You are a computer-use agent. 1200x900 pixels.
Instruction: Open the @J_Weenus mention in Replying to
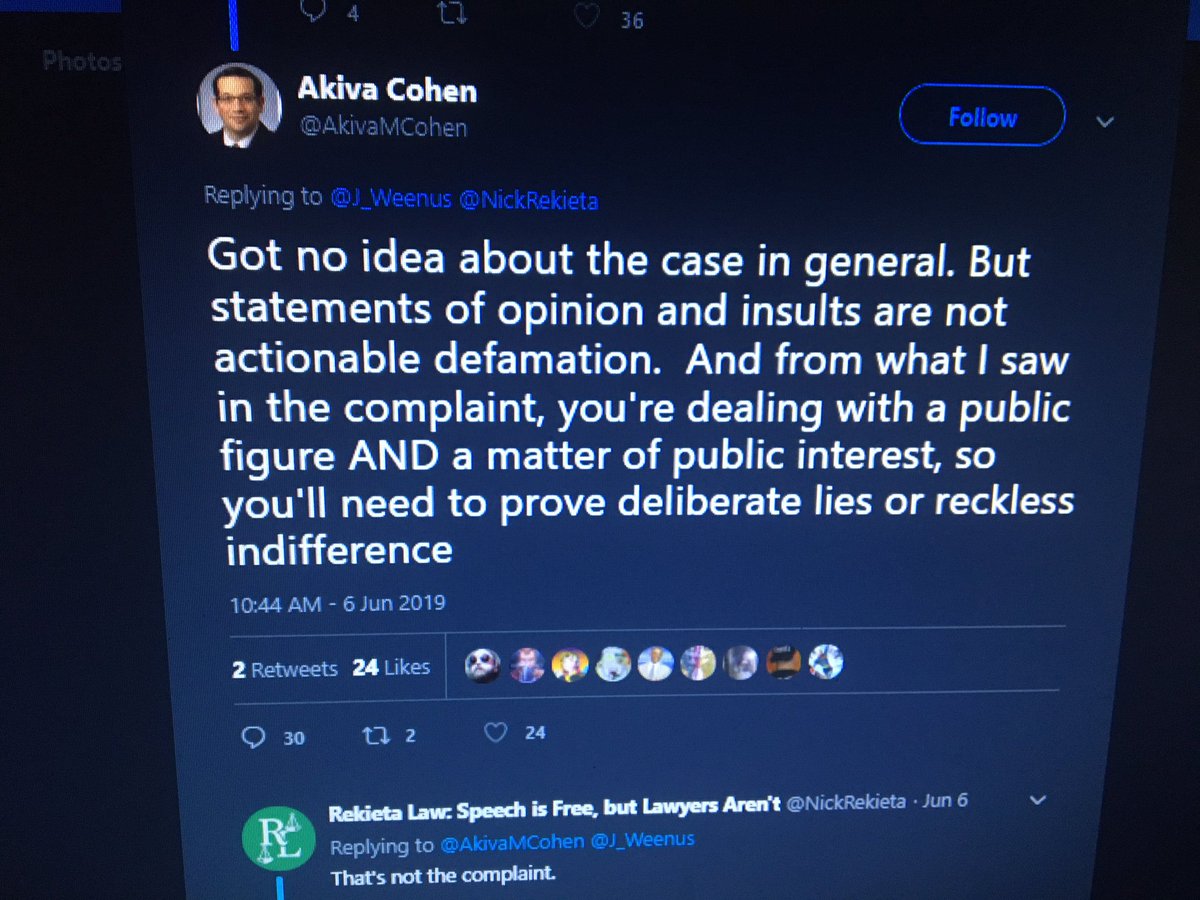coord(391,198)
